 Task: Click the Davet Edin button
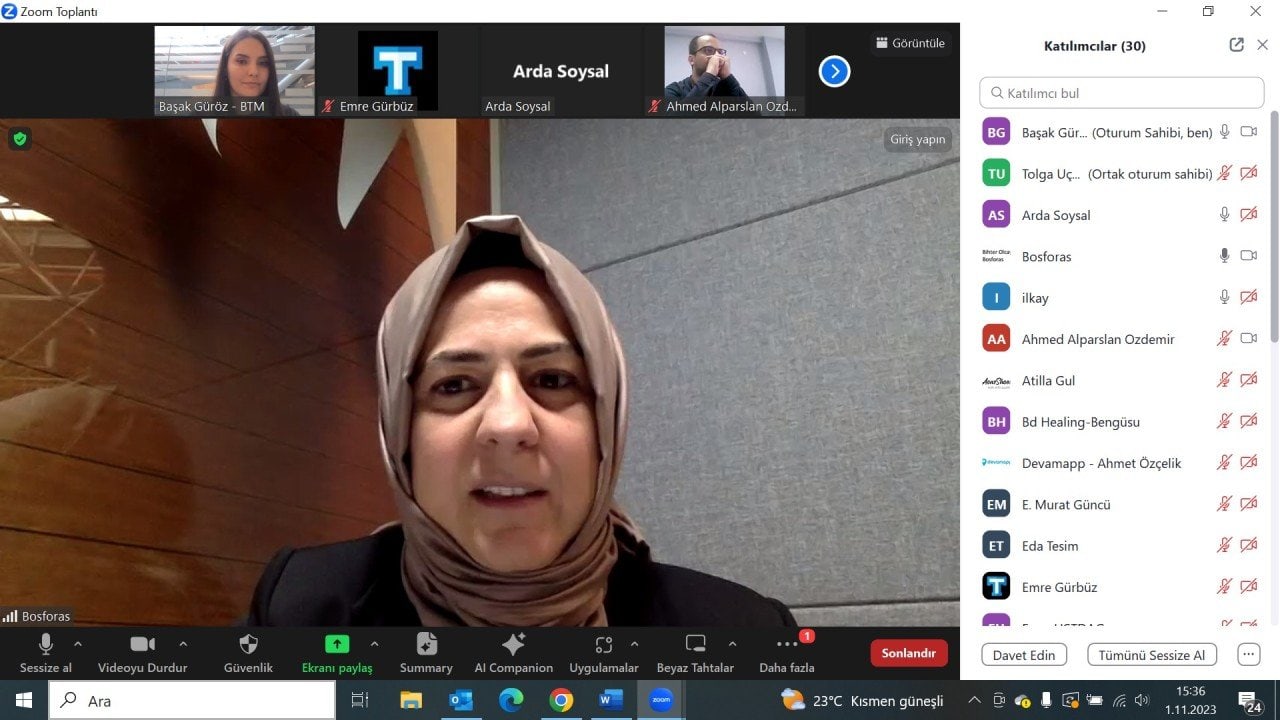[x=1023, y=655]
